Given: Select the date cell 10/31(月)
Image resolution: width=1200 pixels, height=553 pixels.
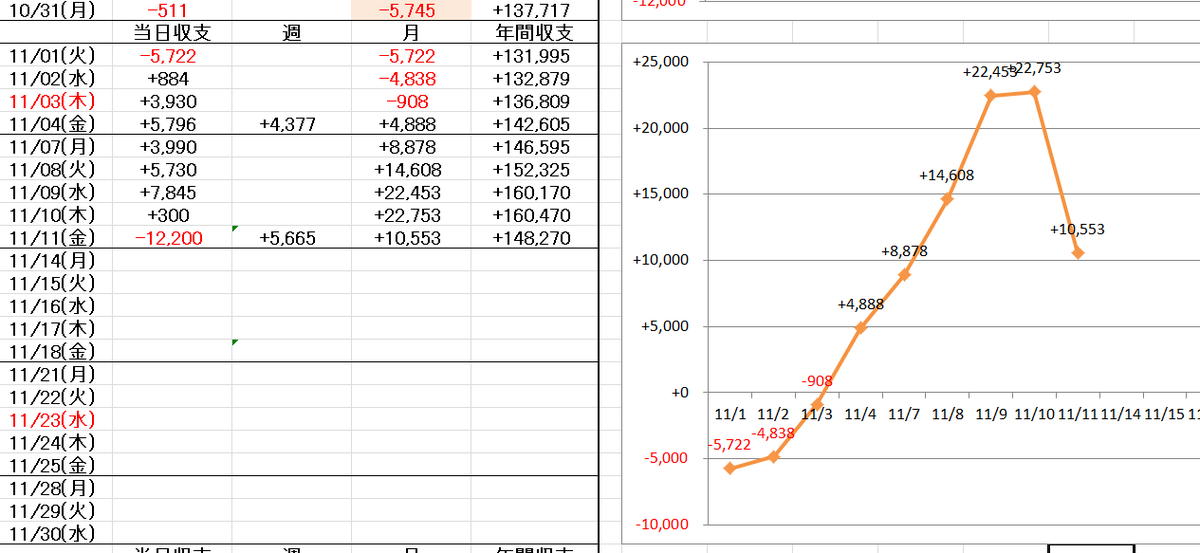Looking at the screenshot, I should tap(55, 11).
